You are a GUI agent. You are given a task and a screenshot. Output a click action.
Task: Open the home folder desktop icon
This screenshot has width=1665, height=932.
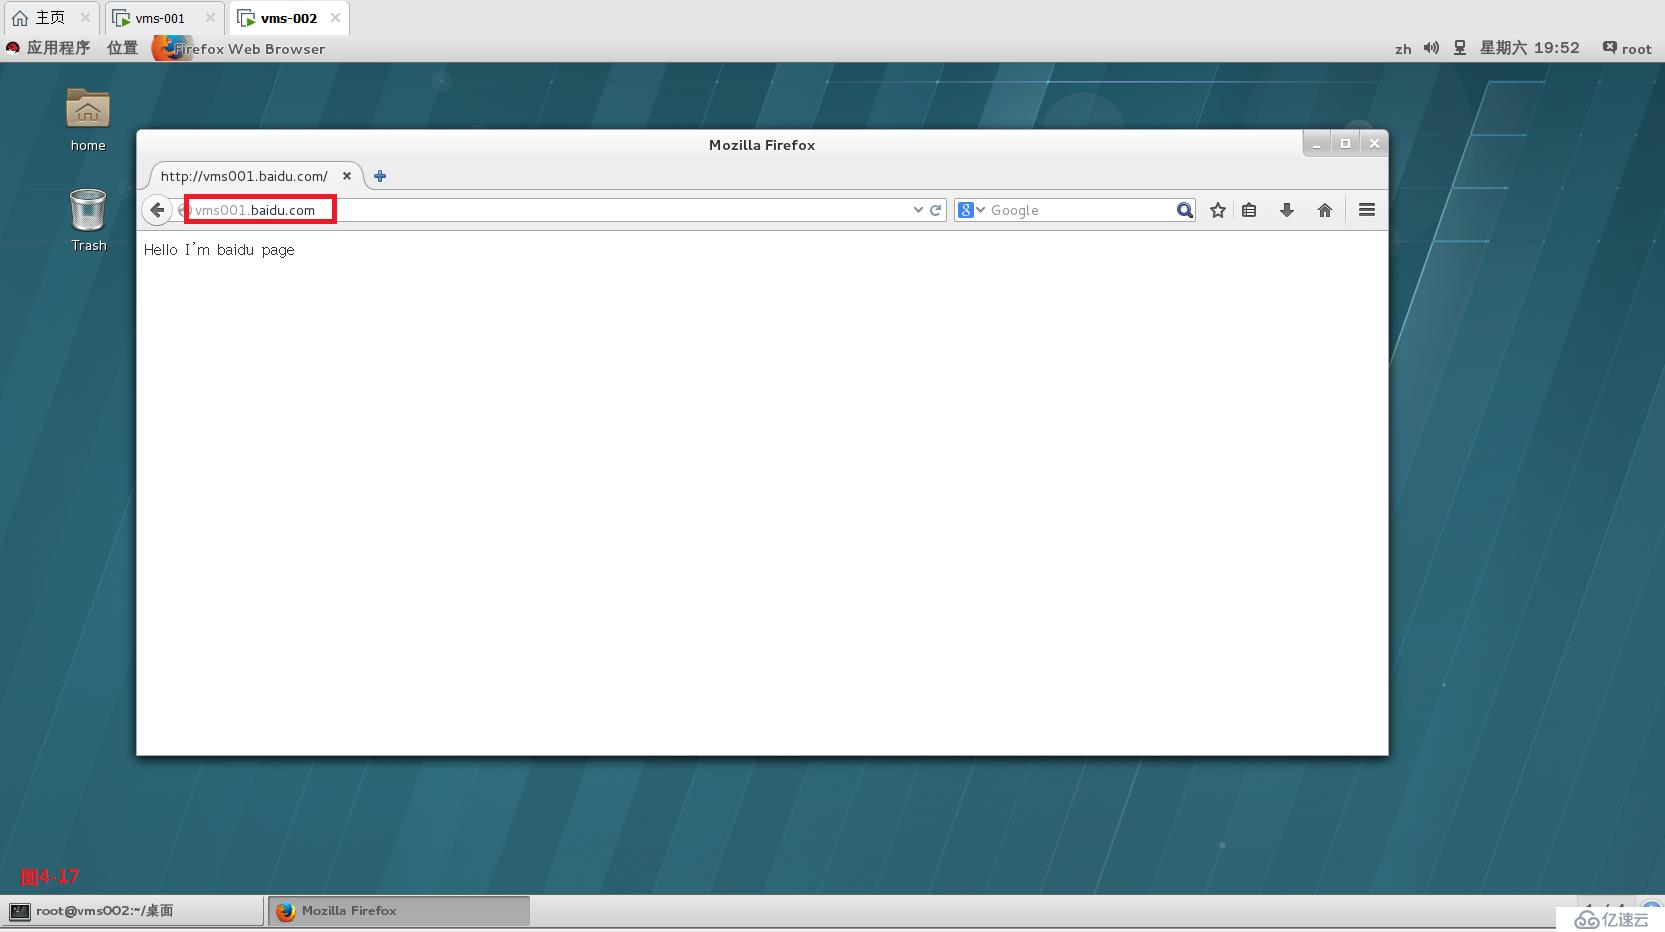pyautogui.click(x=88, y=120)
